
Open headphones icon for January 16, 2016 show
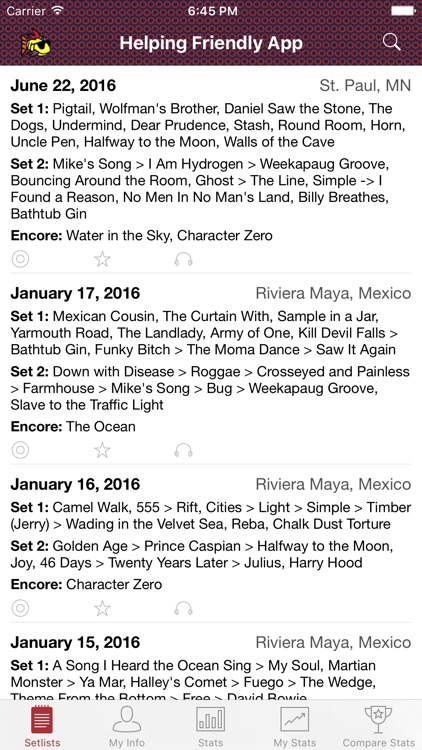coord(183,608)
